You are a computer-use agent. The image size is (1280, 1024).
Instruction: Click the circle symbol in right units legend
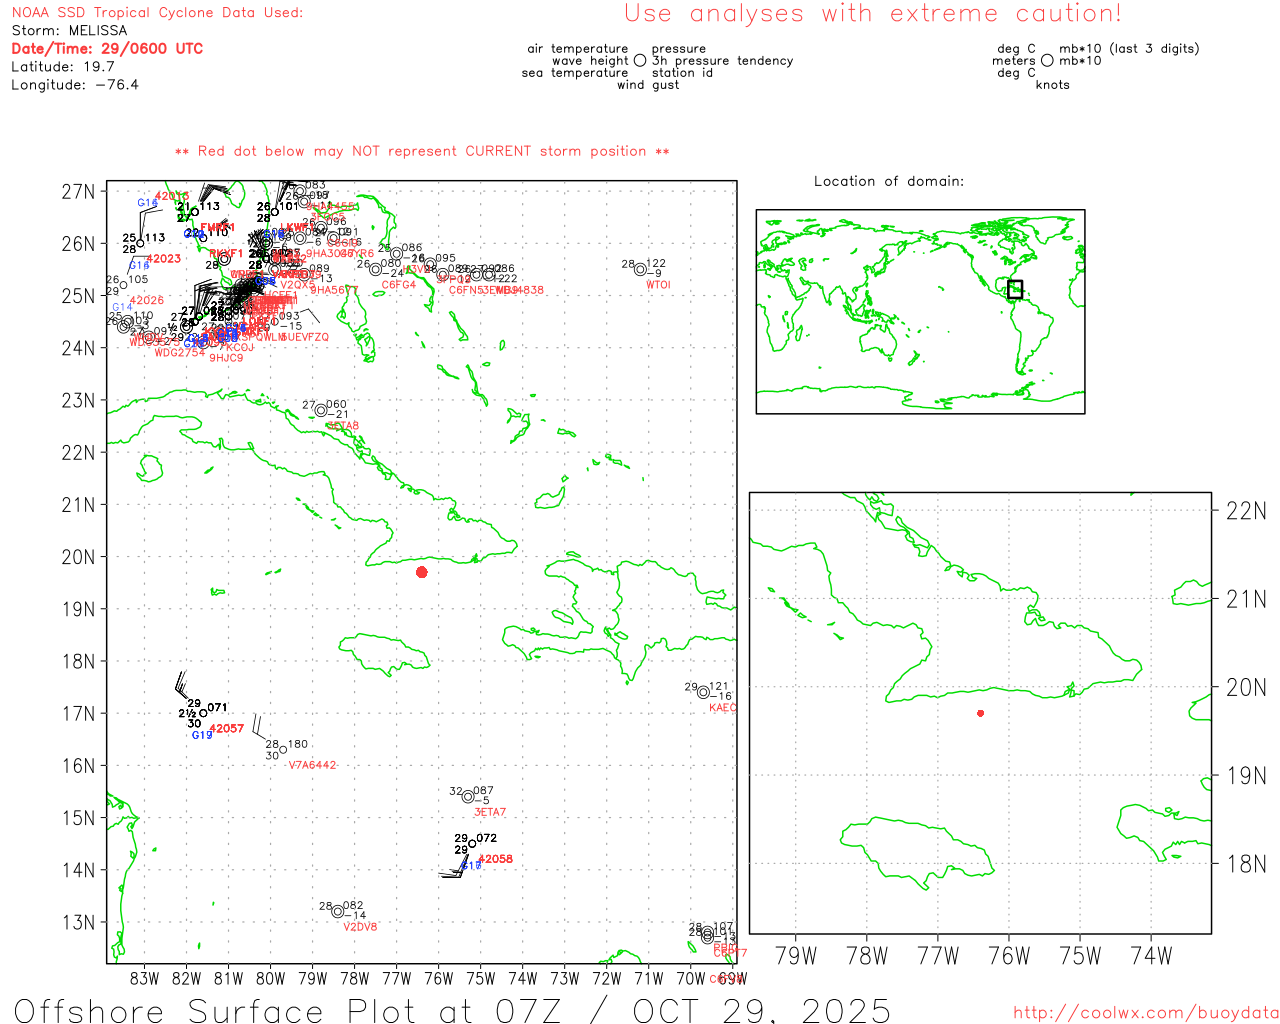(x=1047, y=61)
